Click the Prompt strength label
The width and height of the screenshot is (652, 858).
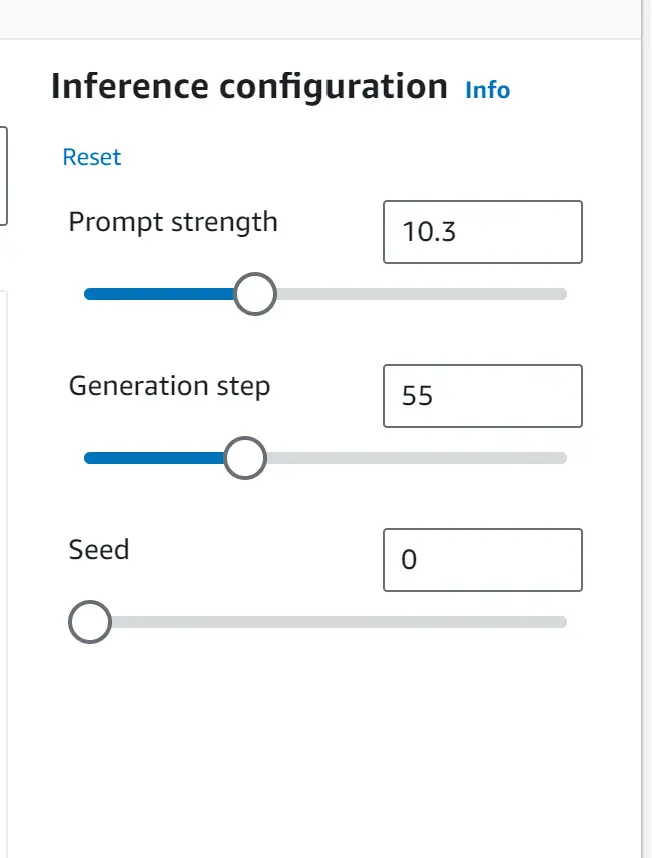coord(173,221)
